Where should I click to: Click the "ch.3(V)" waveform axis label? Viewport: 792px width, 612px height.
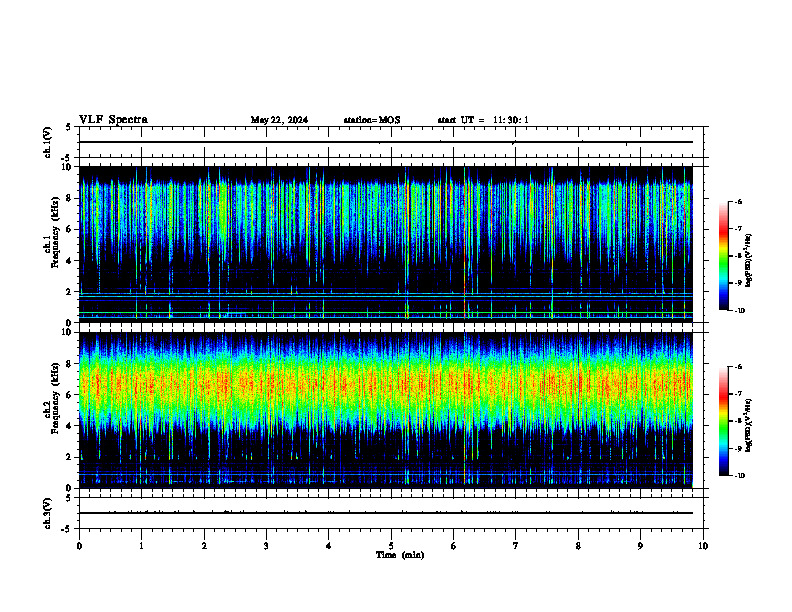click(47, 513)
